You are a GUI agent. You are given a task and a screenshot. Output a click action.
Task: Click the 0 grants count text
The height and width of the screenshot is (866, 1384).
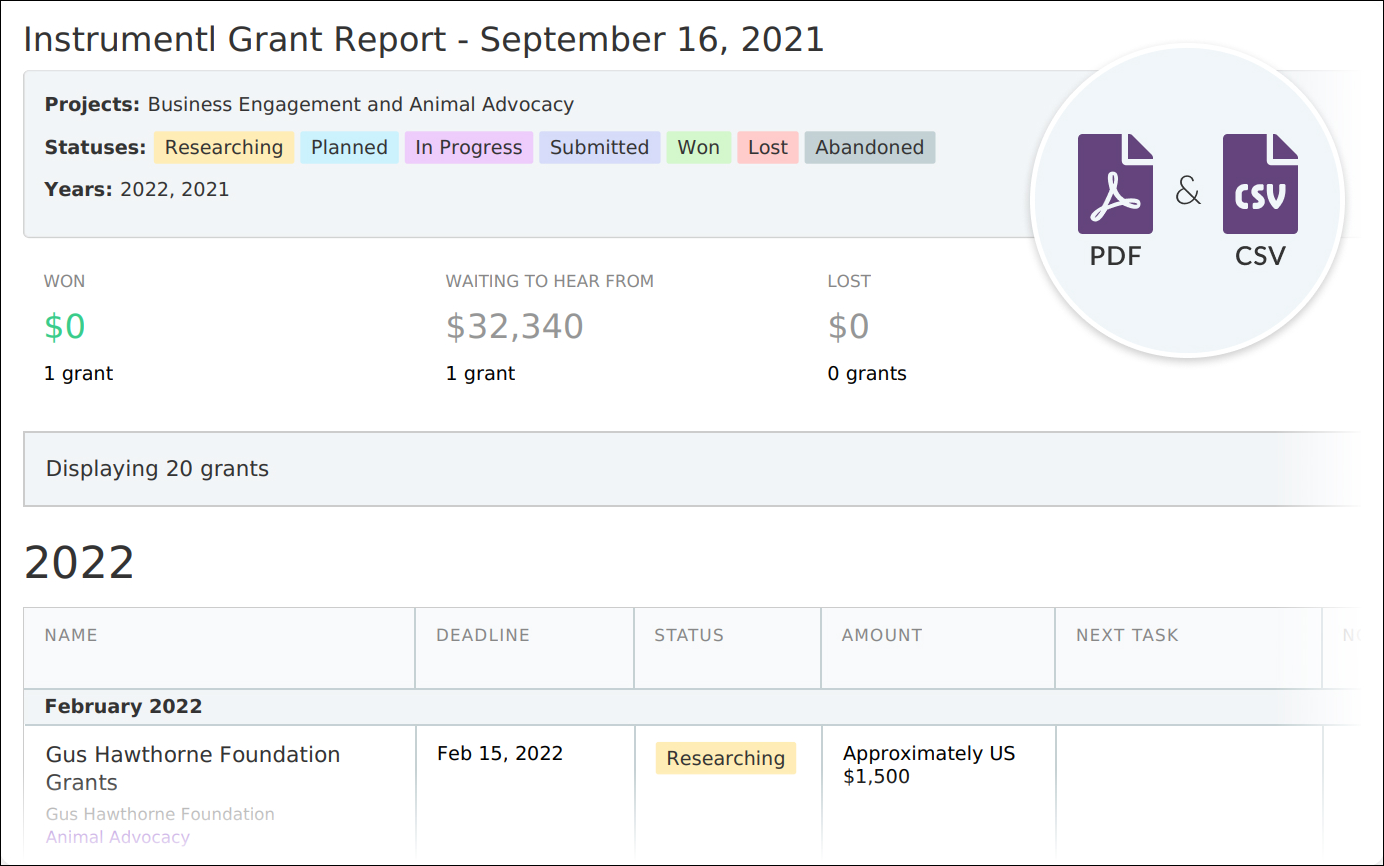[867, 374]
